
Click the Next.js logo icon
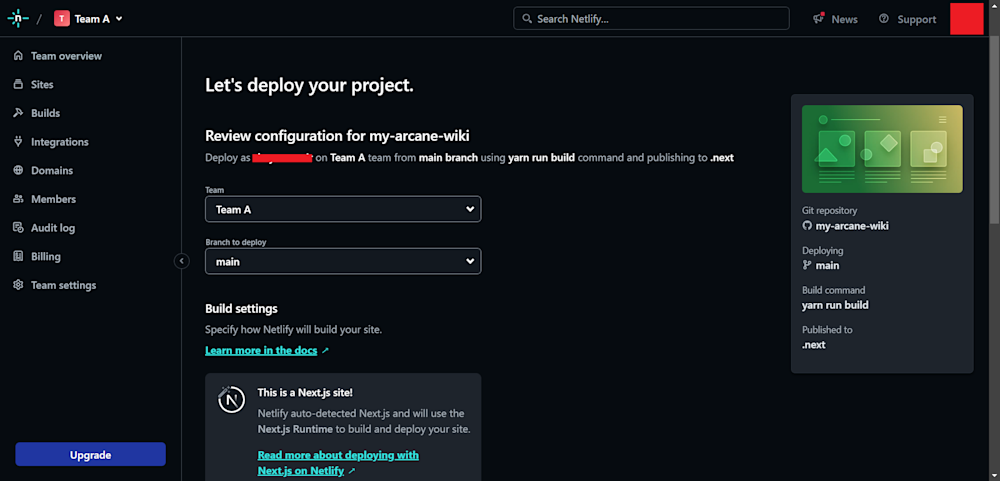tap(232, 400)
